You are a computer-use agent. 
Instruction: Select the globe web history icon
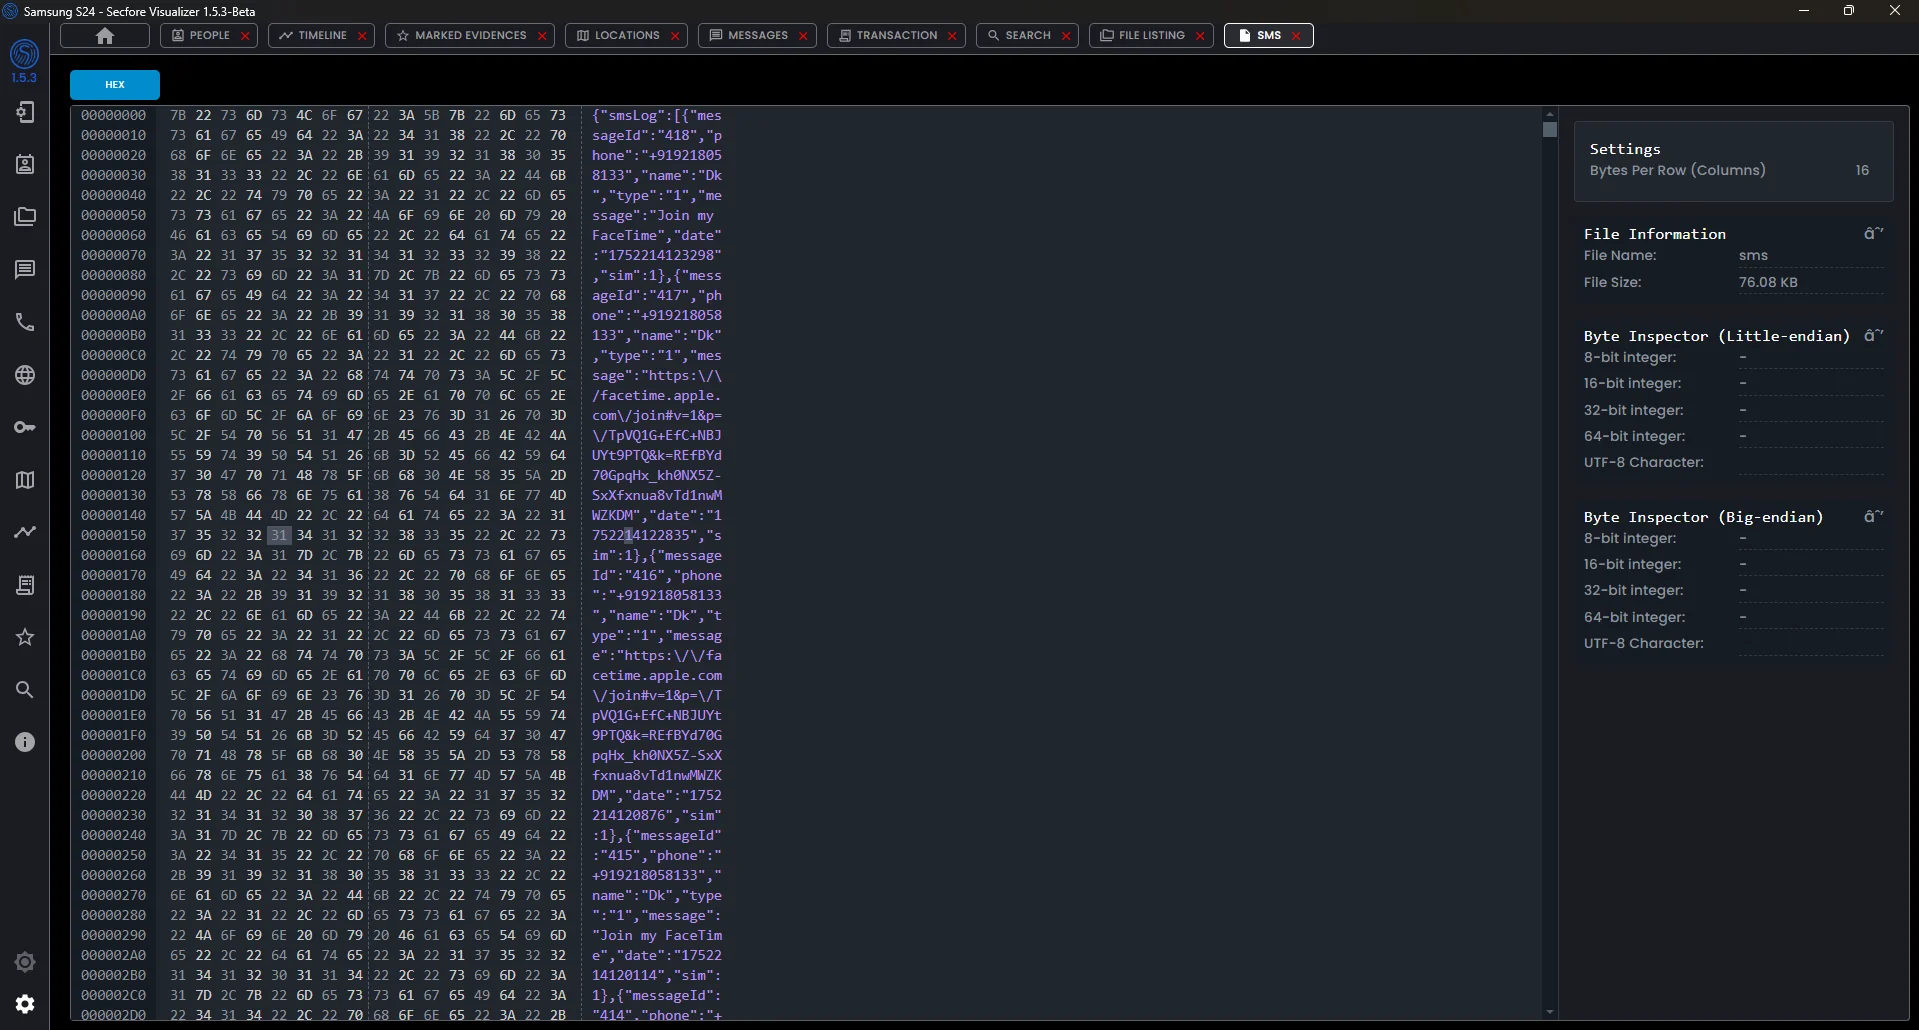pos(25,375)
